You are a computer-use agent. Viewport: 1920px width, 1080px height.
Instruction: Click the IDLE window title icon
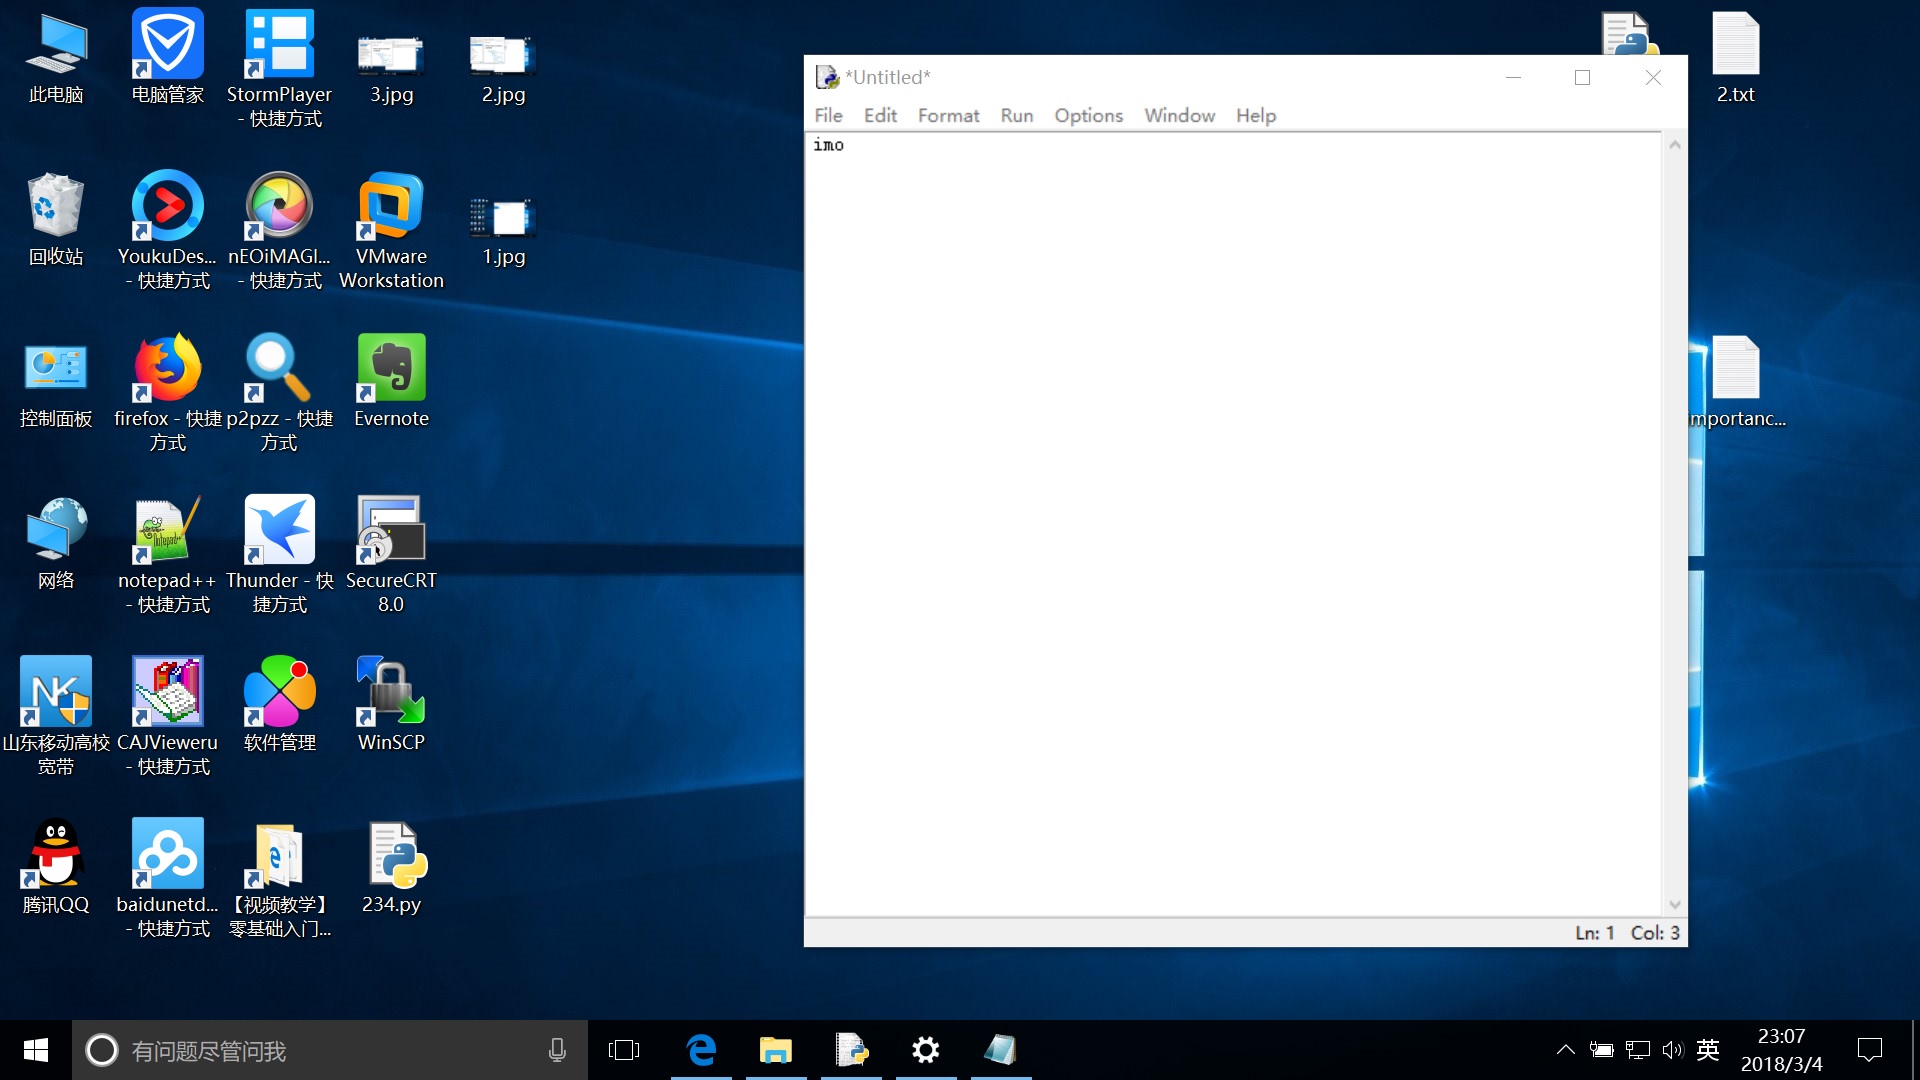click(827, 77)
